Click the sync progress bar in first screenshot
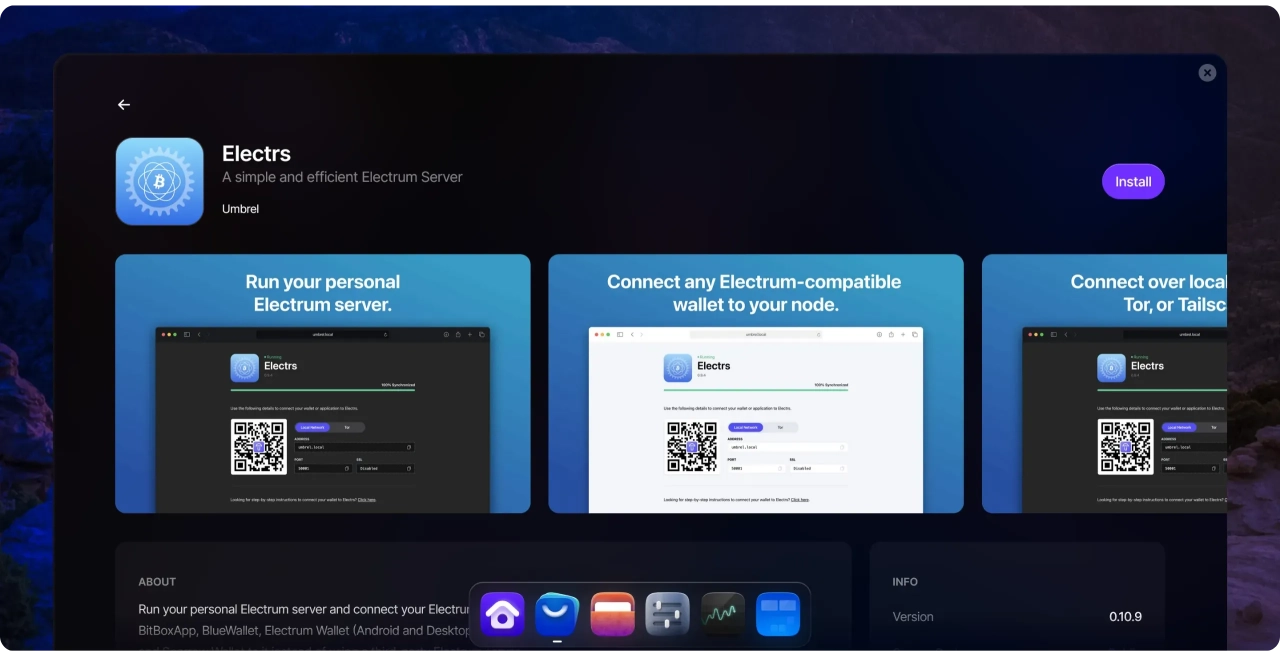The width and height of the screenshot is (1280, 656). pos(323,389)
